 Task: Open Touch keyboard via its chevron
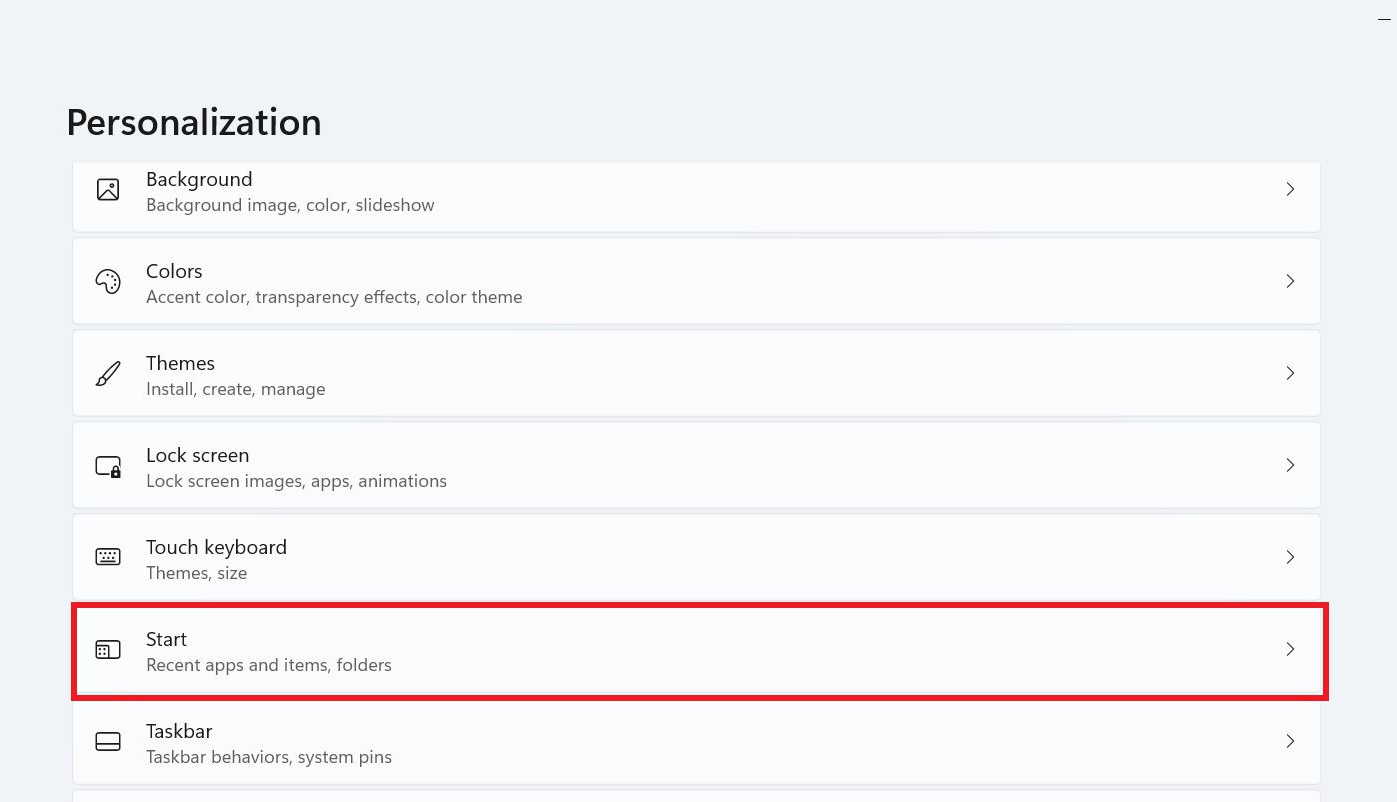(x=1290, y=557)
